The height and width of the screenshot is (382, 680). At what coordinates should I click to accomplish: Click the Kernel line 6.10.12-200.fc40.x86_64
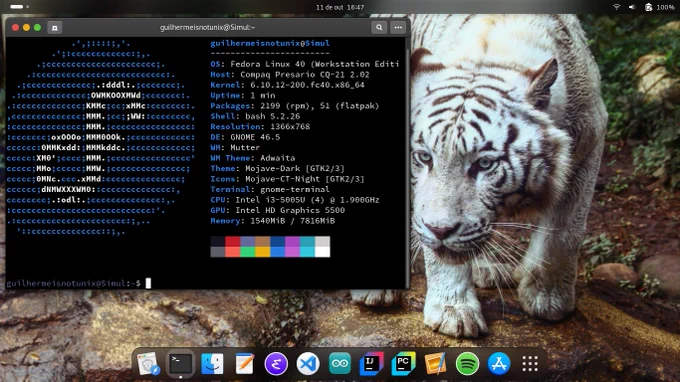pyautogui.click(x=287, y=85)
